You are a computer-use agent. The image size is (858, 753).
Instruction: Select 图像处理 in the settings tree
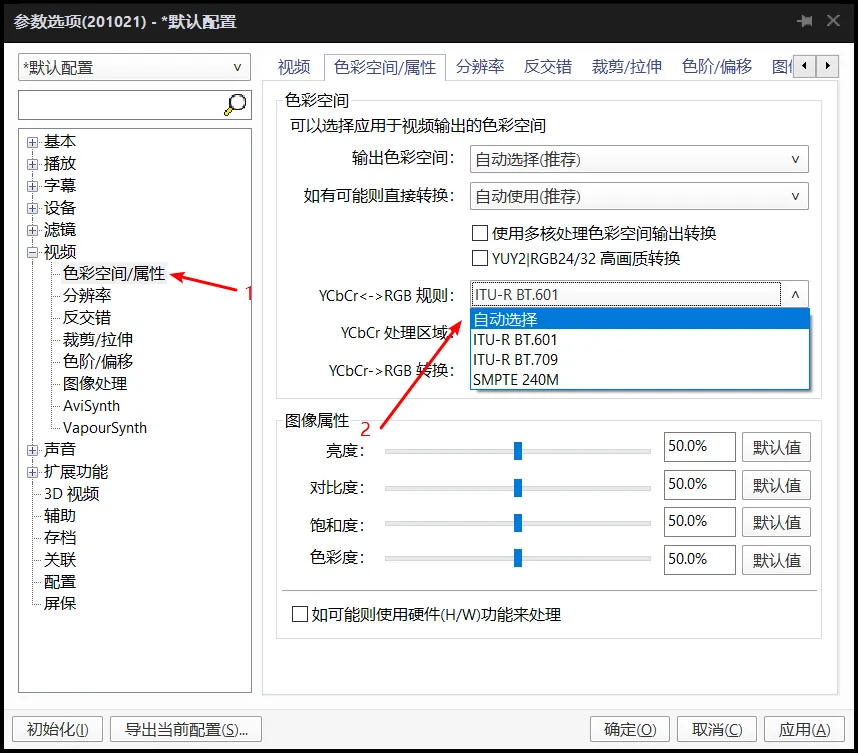95,384
